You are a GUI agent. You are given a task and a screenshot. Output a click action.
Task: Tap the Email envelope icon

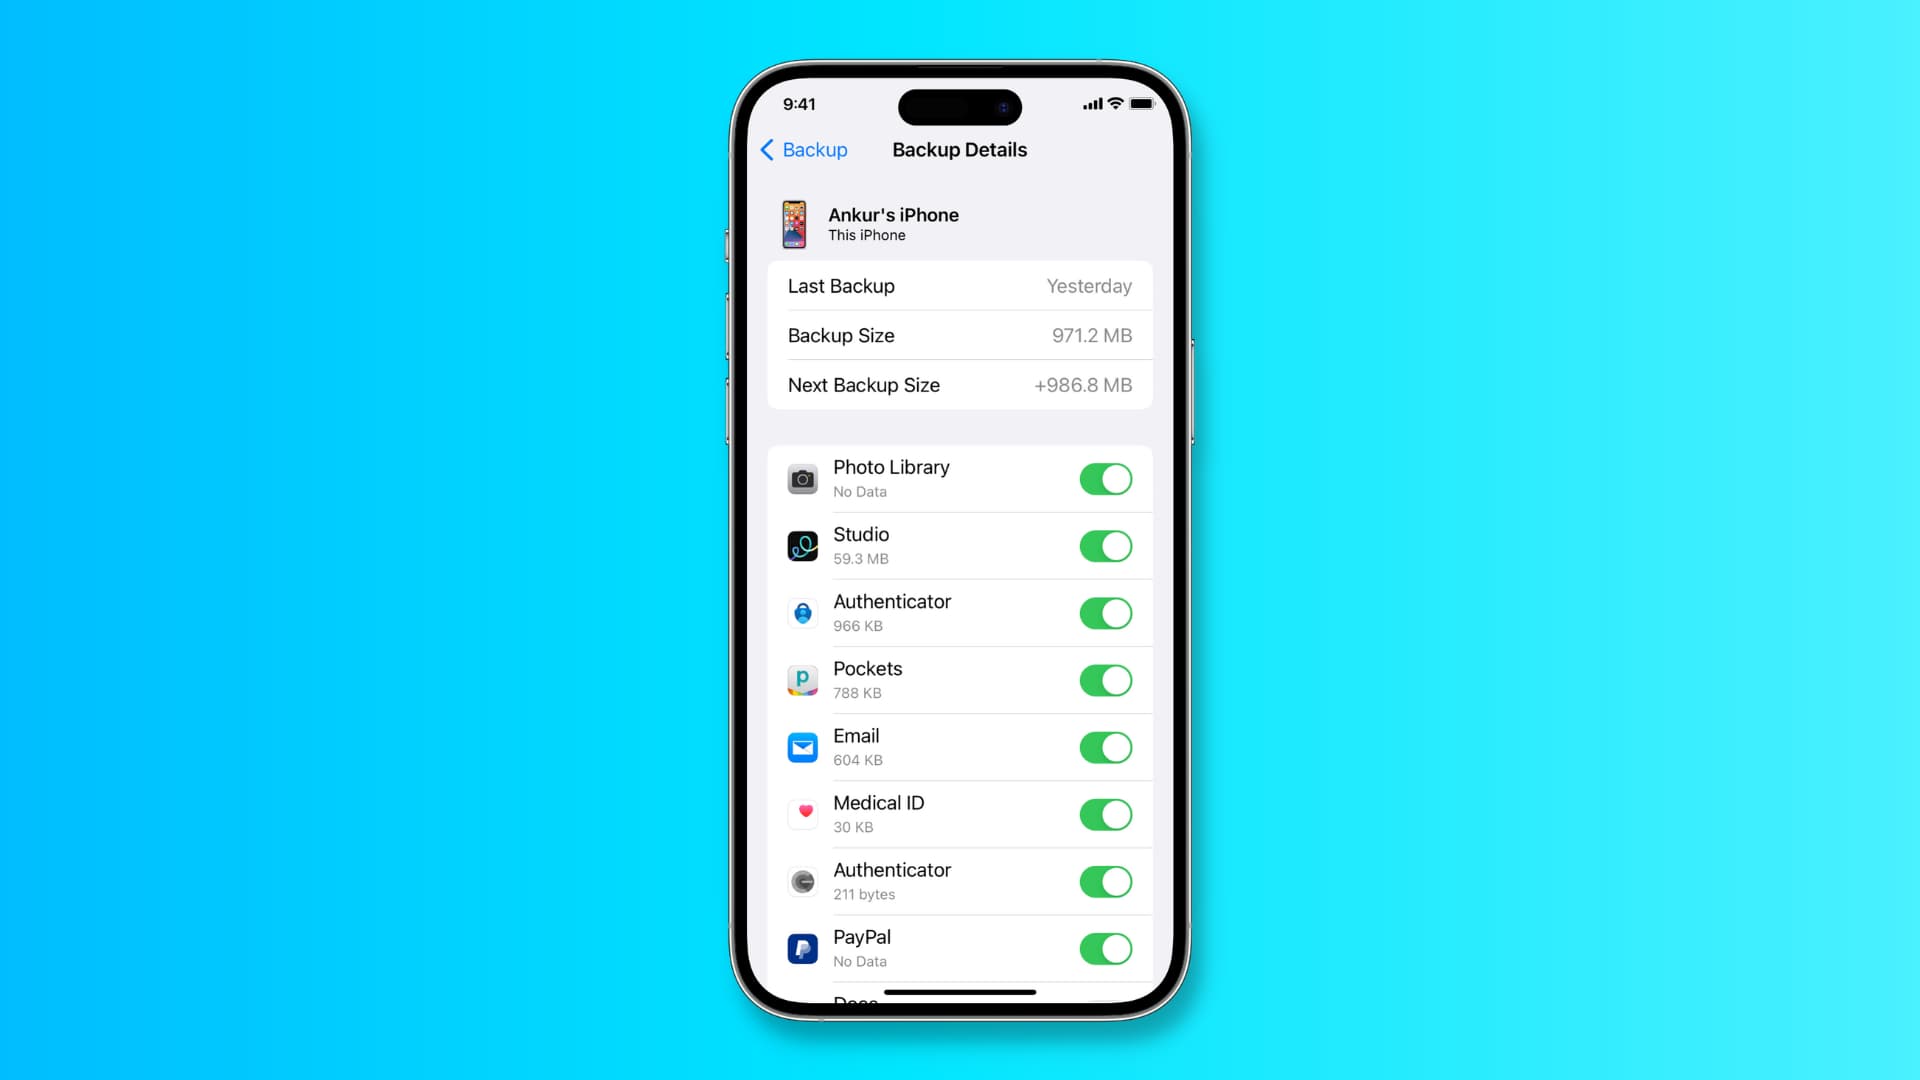point(802,746)
